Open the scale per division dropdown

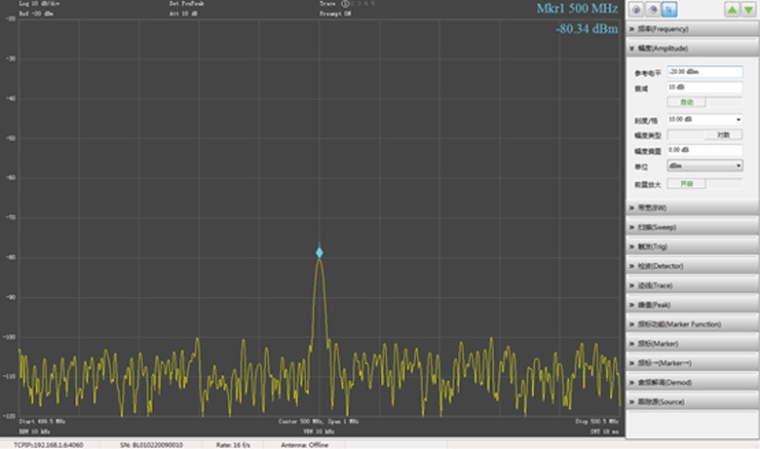704,119
